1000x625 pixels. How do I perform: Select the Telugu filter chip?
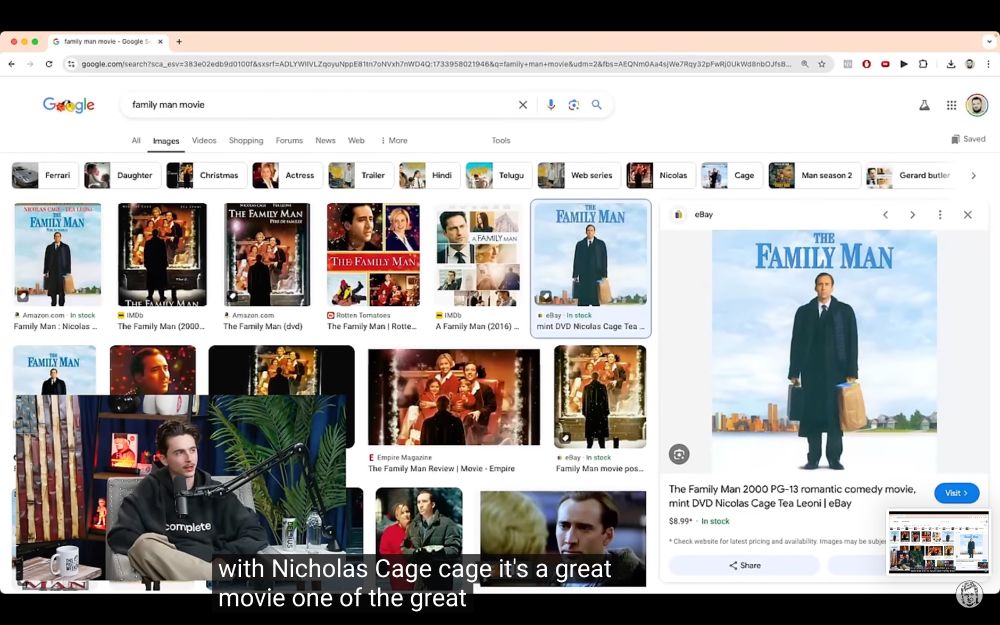[x=499, y=175]
